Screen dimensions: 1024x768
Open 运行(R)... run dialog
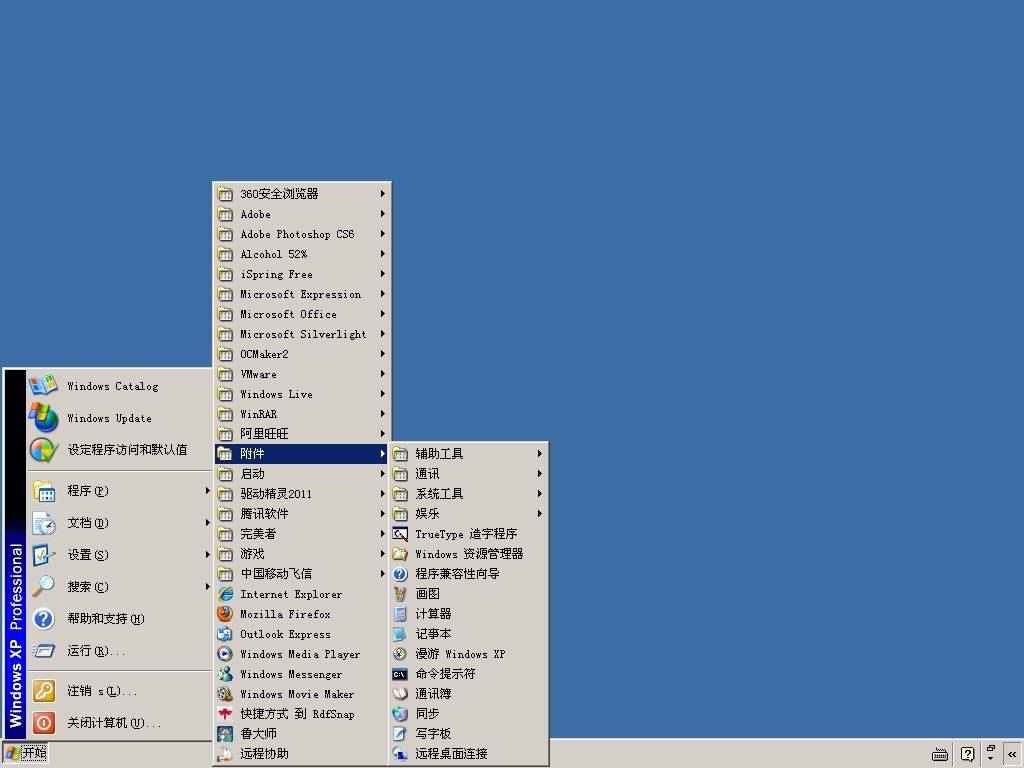pyautogui.click(x=120, y=650)
